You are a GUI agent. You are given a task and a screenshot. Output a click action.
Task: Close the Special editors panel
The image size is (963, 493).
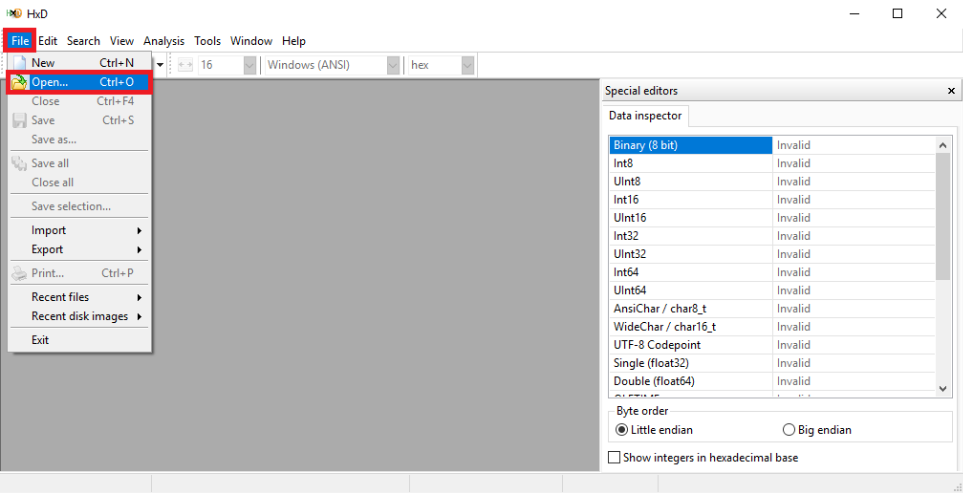[951, 91]
